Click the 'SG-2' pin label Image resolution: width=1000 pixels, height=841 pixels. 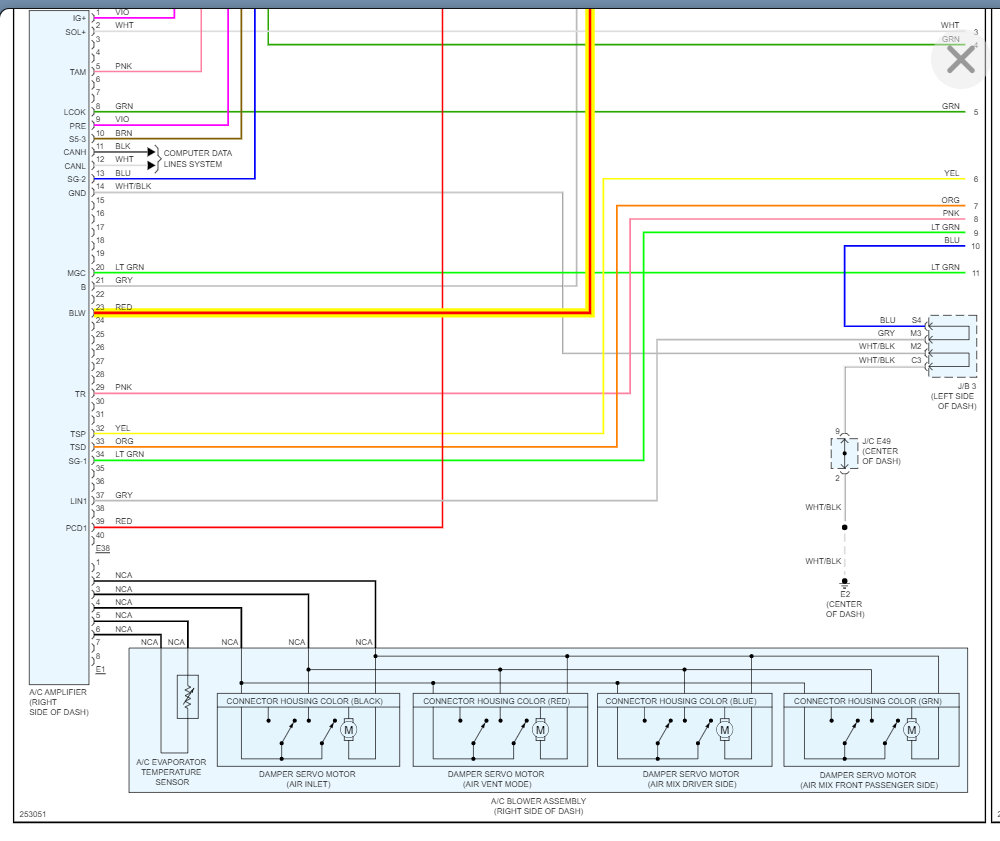(x=77, y=179)
